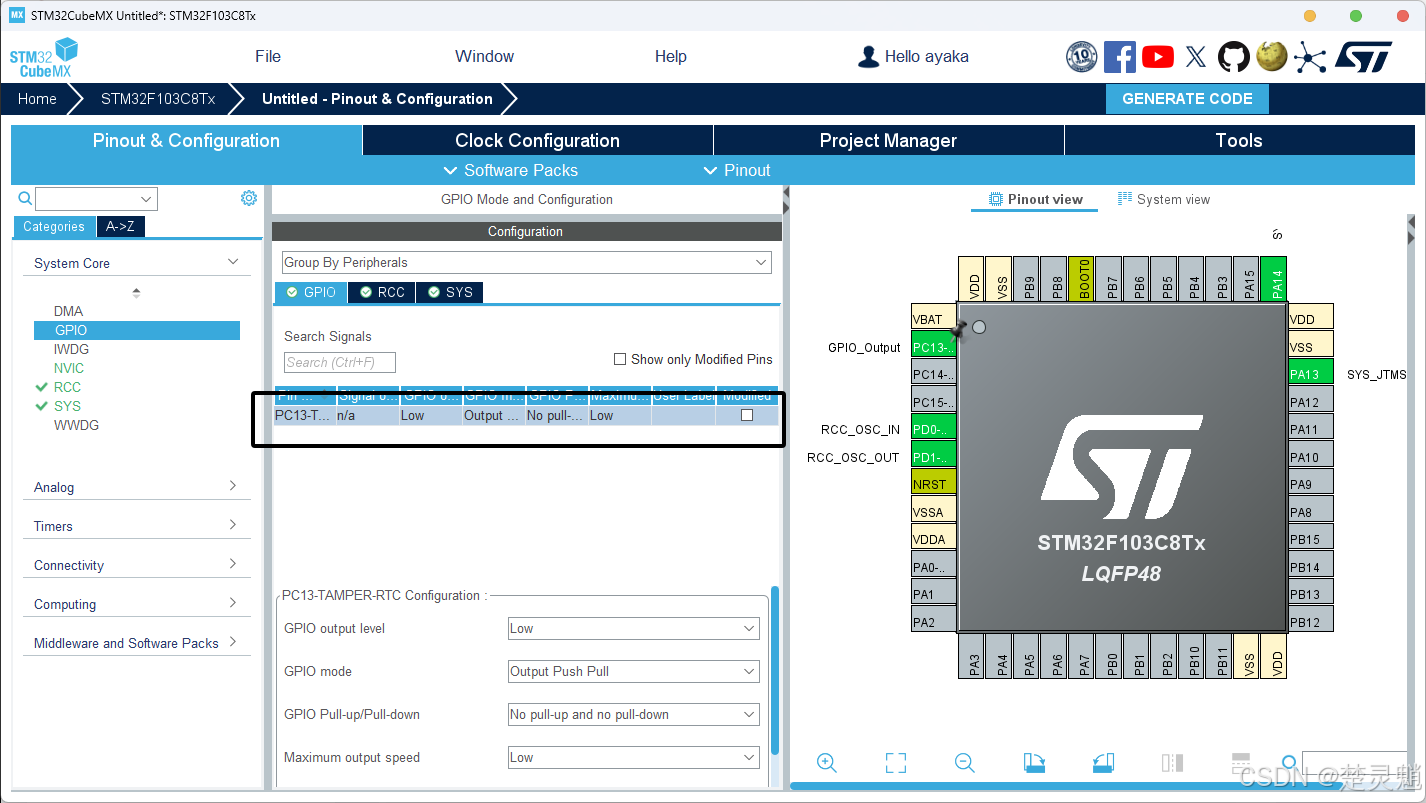Viewport: 1426px width, 803px height.
Task: Switch to Project Manager tab
Action: [x=888, y=141]
